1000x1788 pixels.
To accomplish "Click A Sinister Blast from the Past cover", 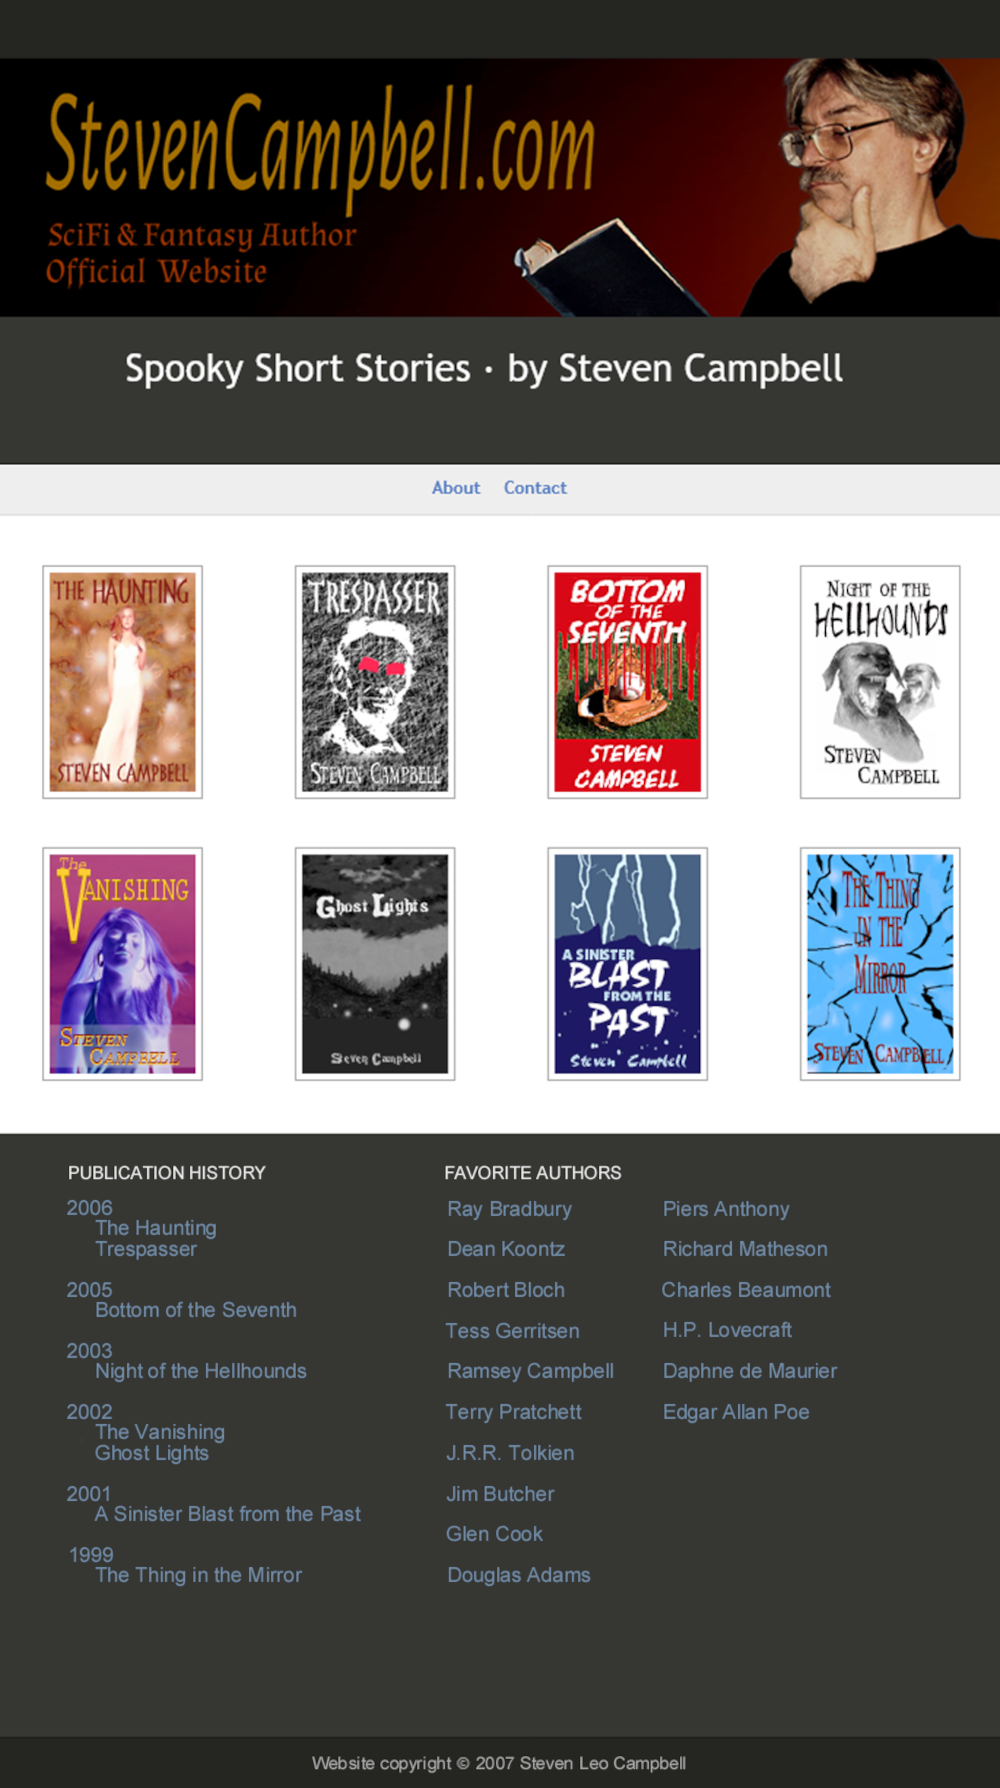I will [627, 964].
